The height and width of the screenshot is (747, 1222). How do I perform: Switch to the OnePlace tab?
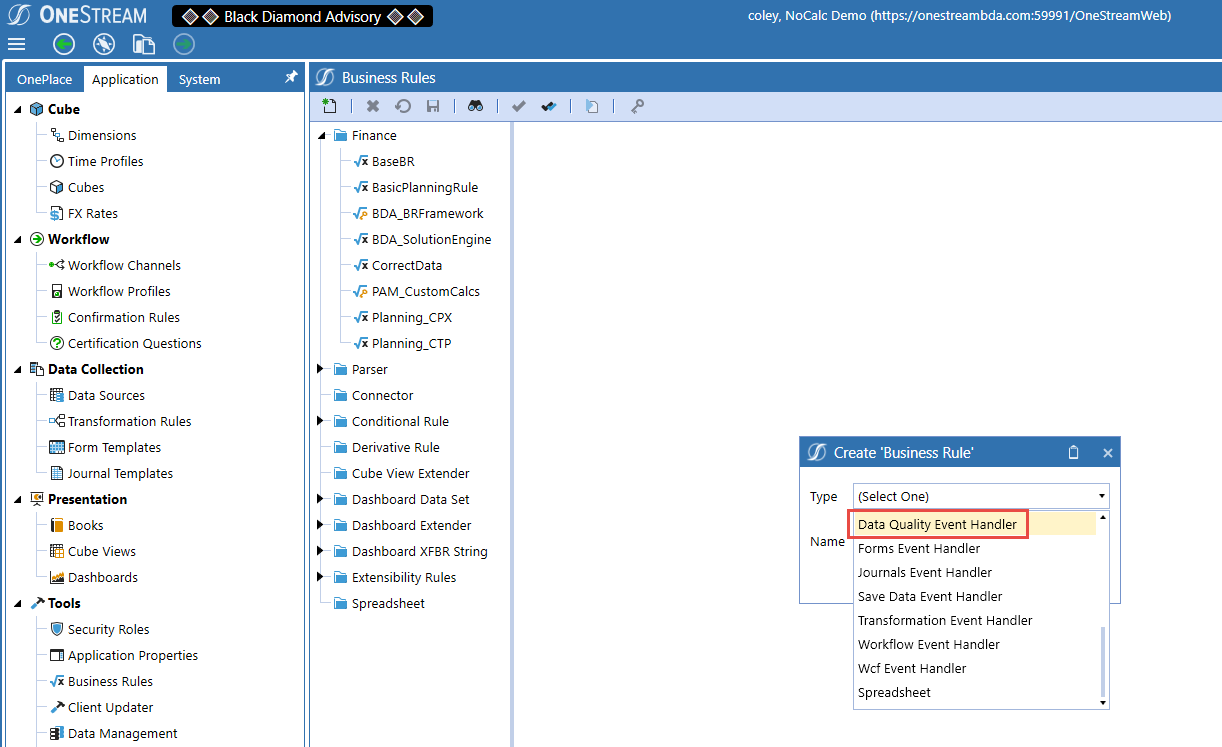point(45,79)
